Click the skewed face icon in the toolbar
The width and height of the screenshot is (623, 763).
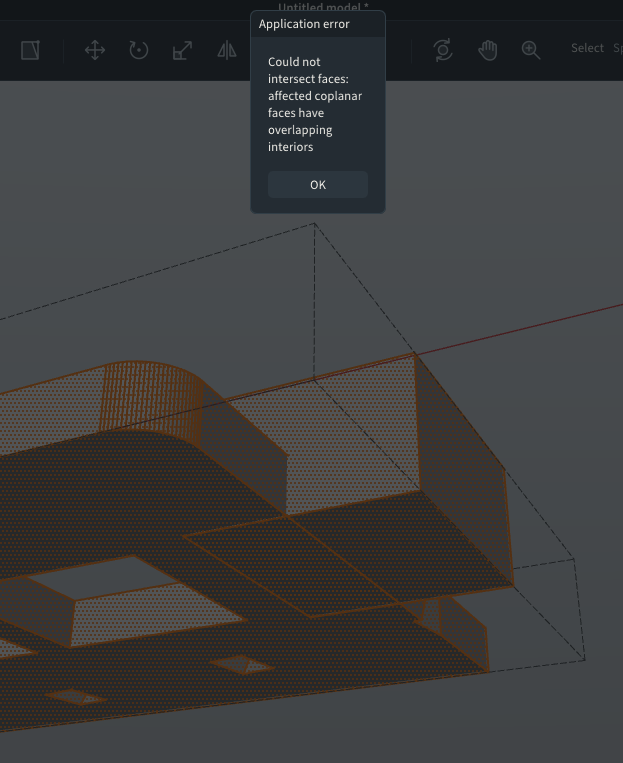coord(30,50)
